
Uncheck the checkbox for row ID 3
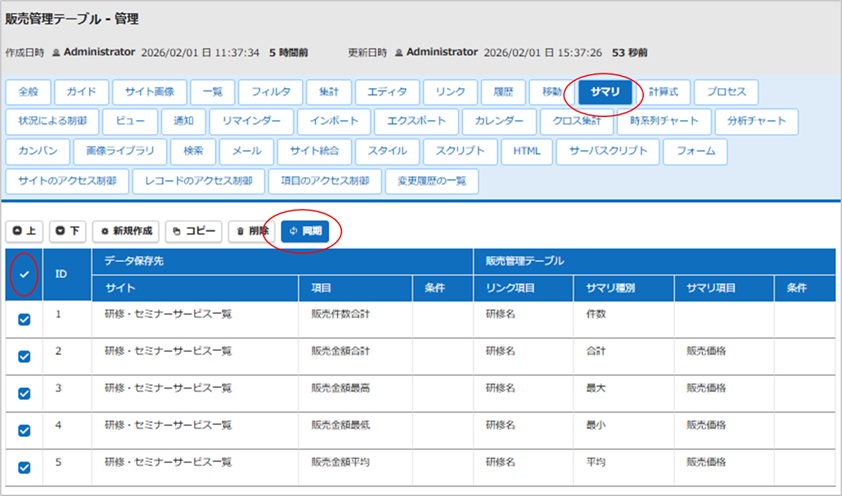[24, 393]
